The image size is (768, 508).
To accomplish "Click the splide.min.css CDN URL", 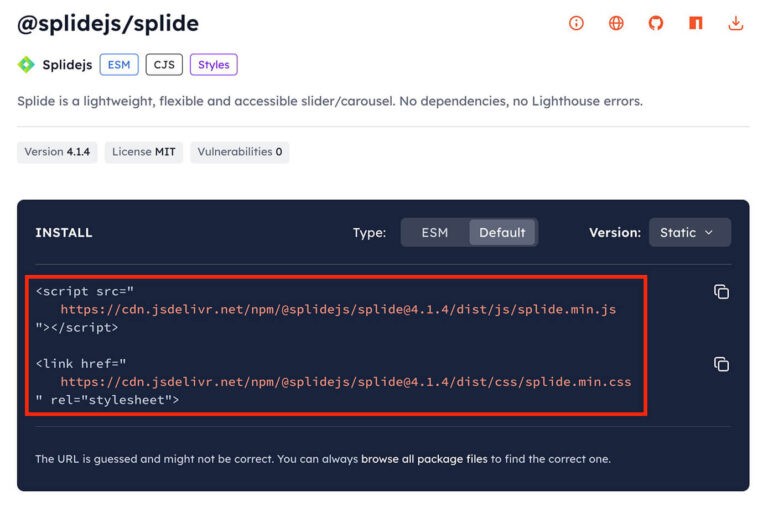I will point(345,381).
